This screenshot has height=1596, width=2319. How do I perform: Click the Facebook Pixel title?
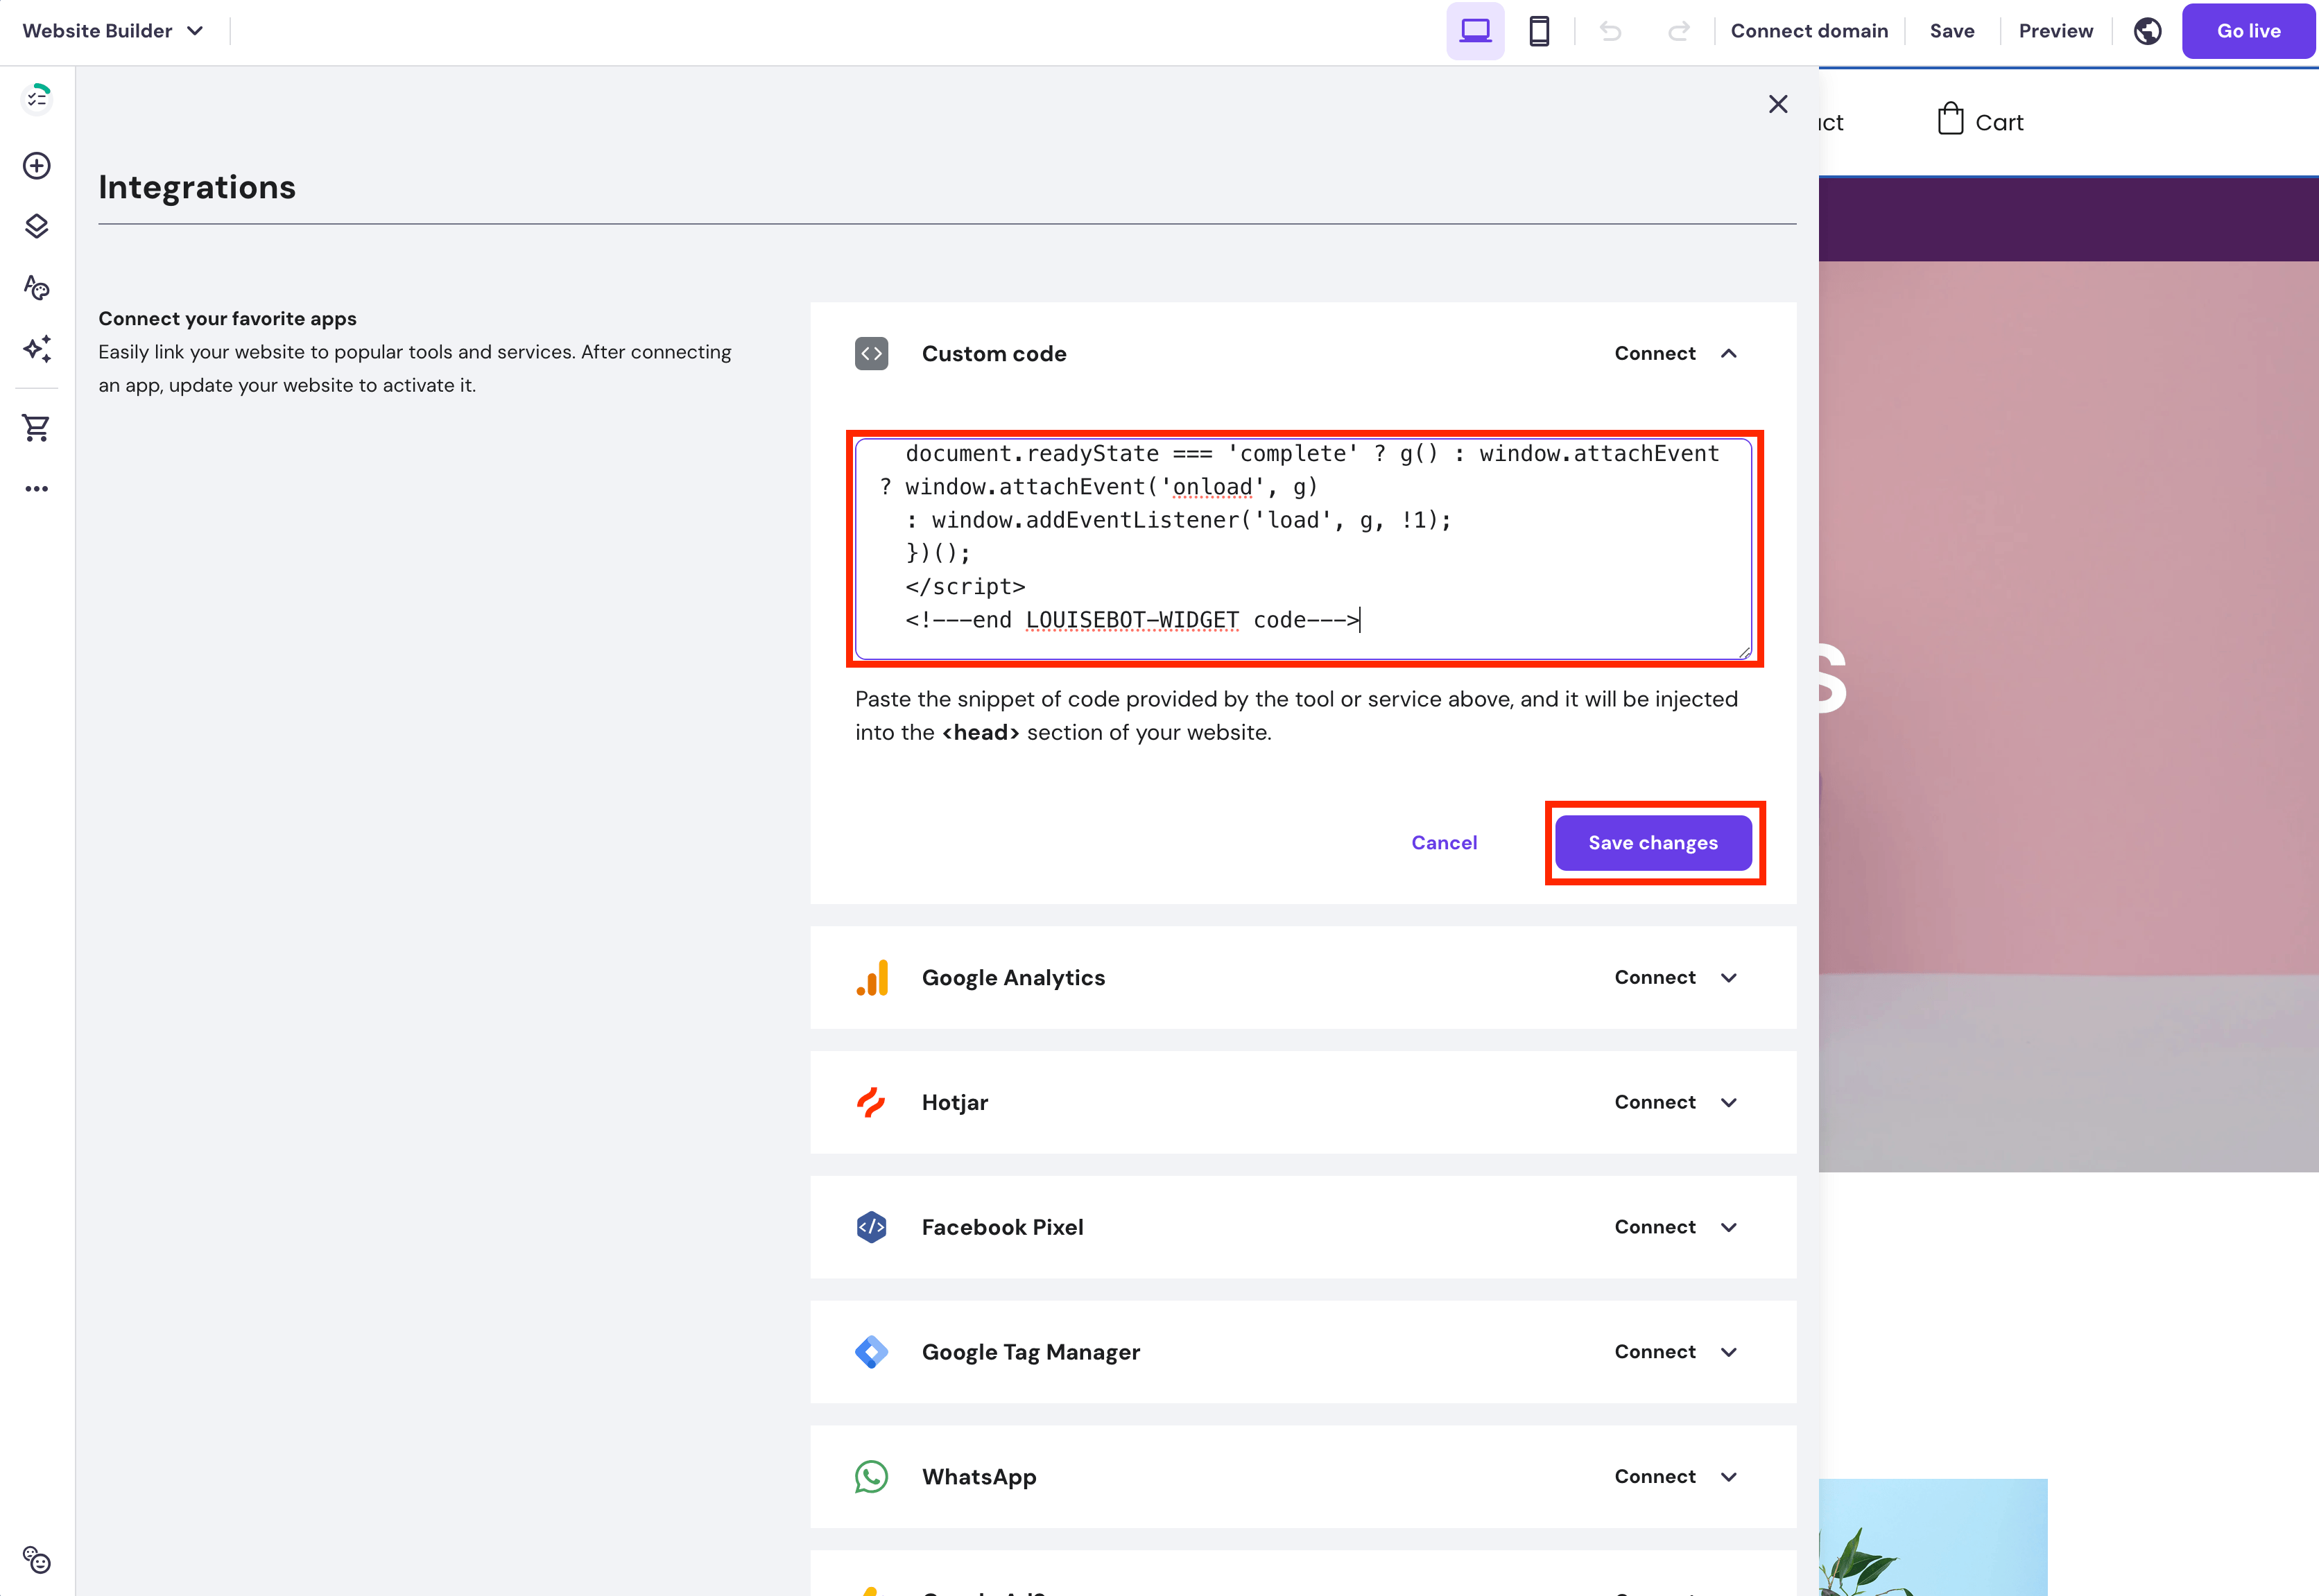click(1002, 1227)
